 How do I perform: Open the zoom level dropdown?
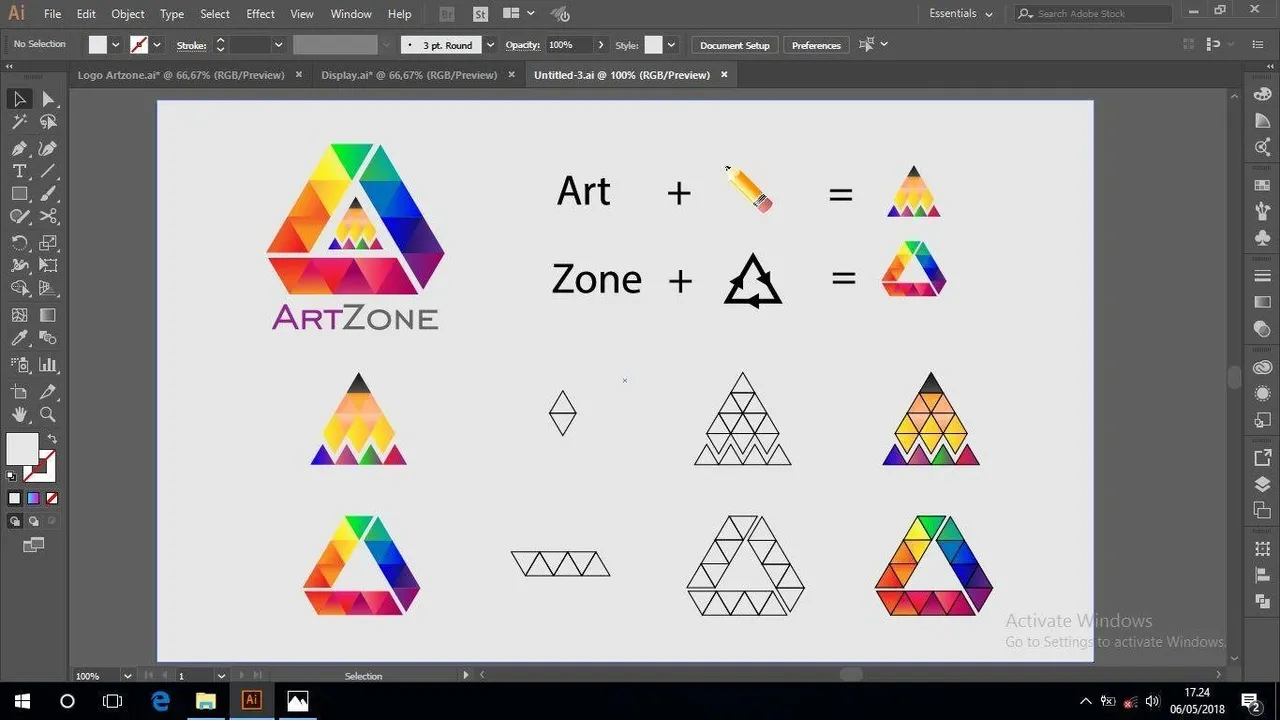pos(127,676)
